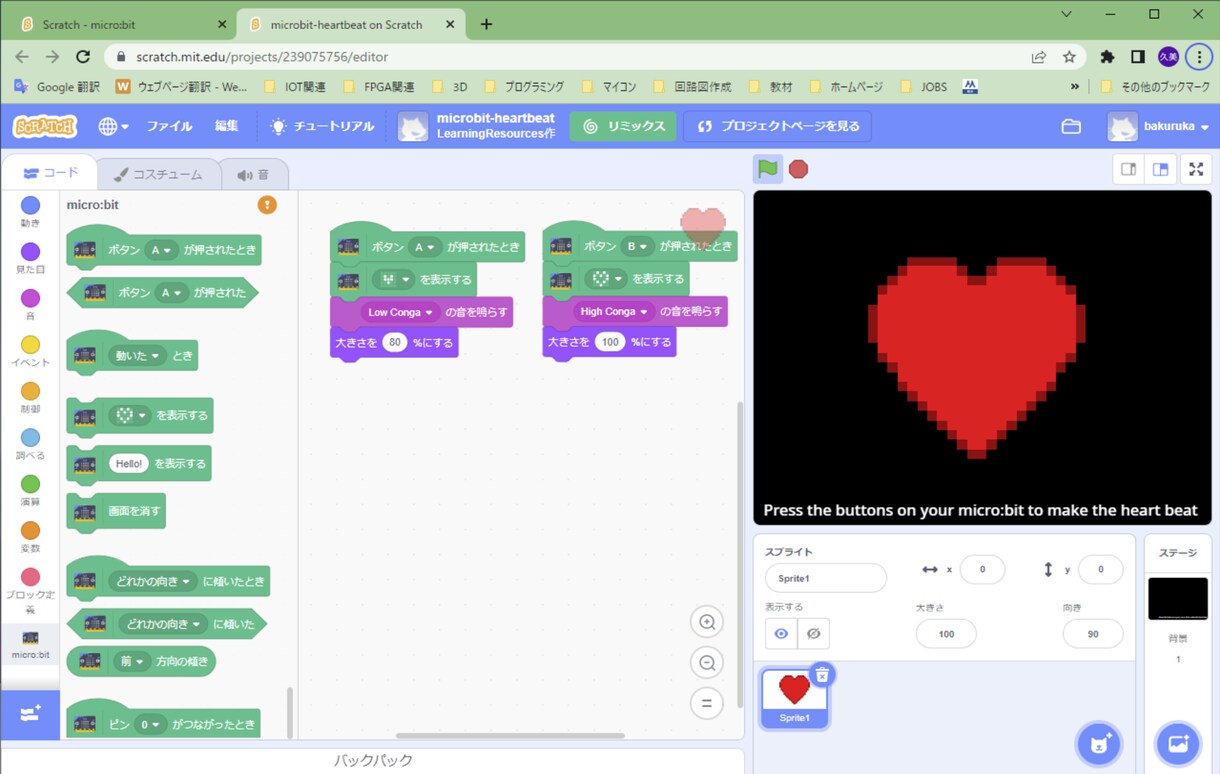This screenshot has width=1220, height=774.
Task: Click the sprite name field Sprite1
Action: [x=825, y=578]
